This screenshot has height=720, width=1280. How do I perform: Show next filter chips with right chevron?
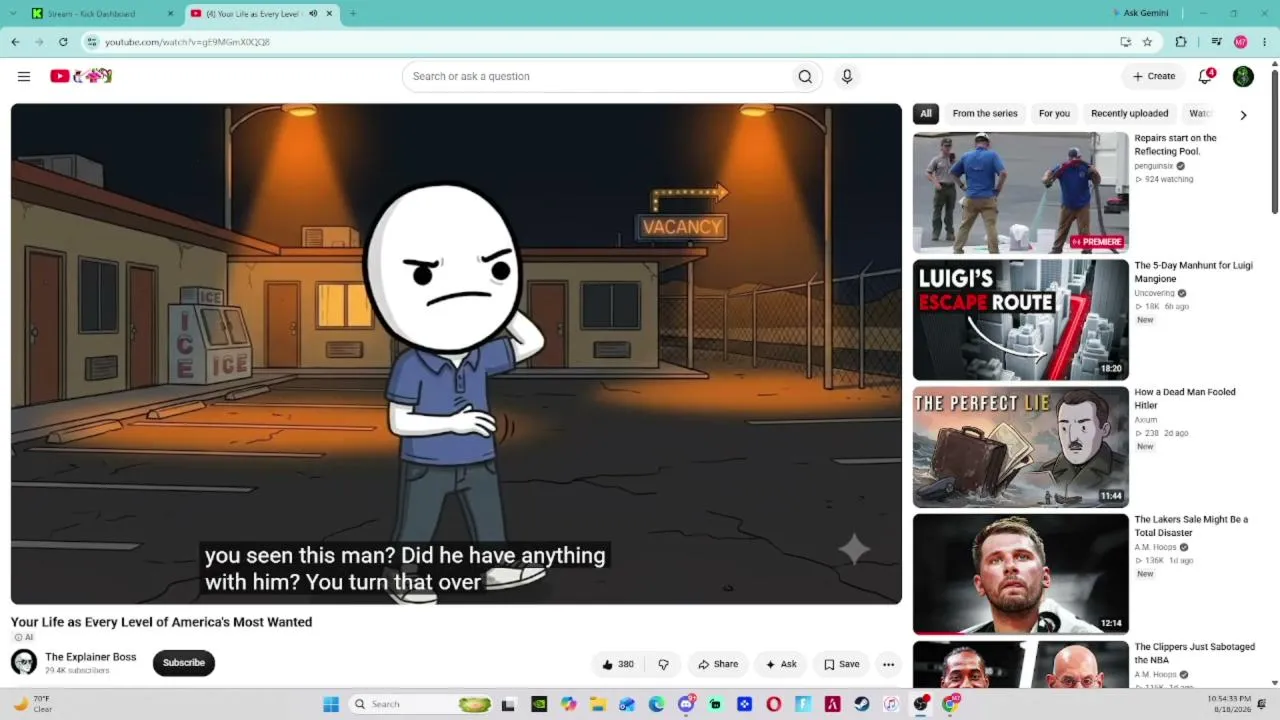tap(1243, 115)
